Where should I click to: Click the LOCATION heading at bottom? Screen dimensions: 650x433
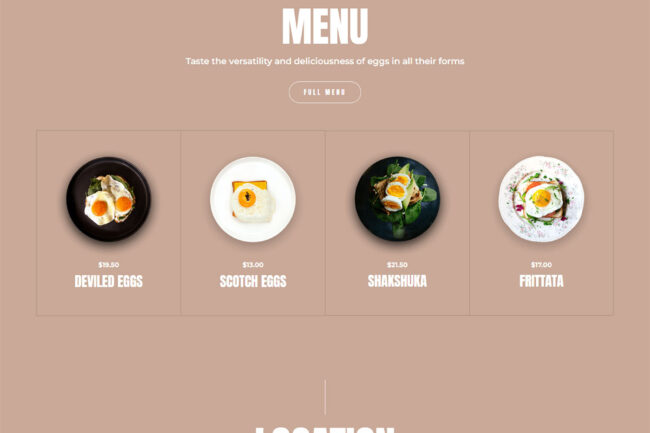coord(325,430)
